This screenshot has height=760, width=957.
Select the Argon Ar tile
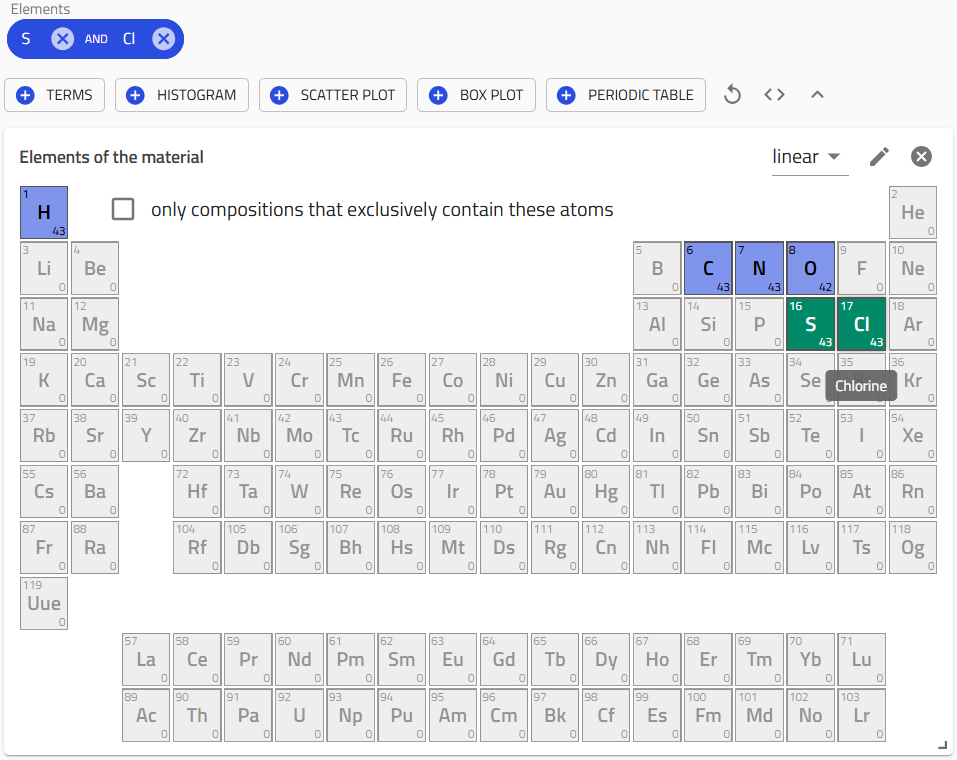point(913,324)
